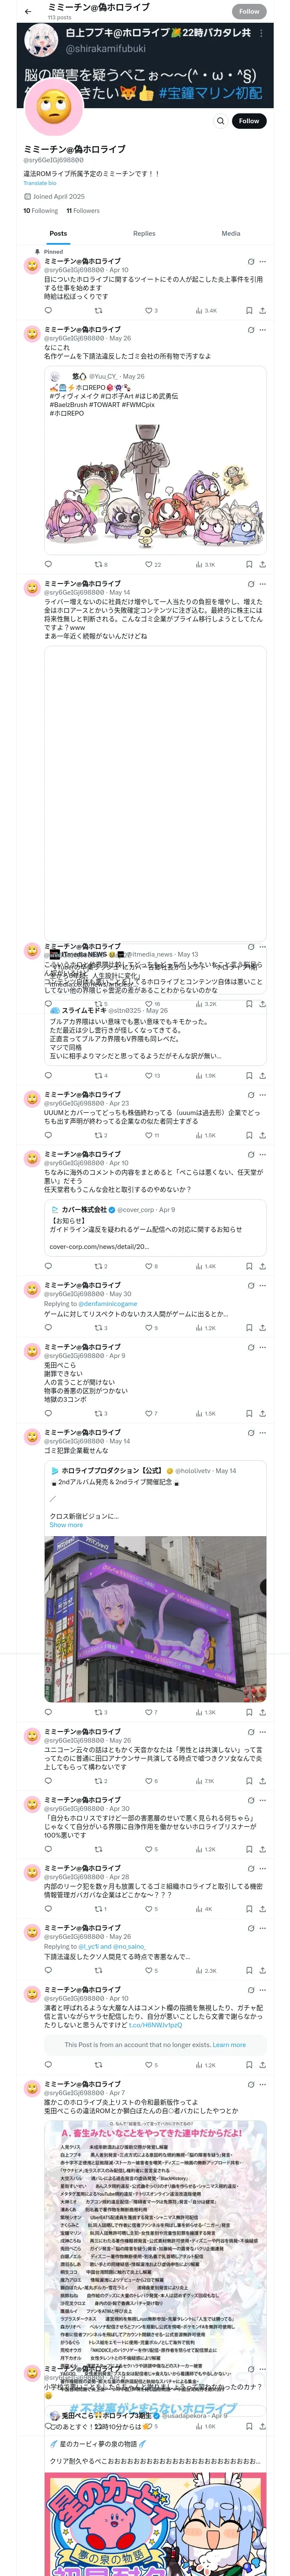Go back using the arrow icon
The width and height of the screenshot is (290, 2576).
[28, 11]
